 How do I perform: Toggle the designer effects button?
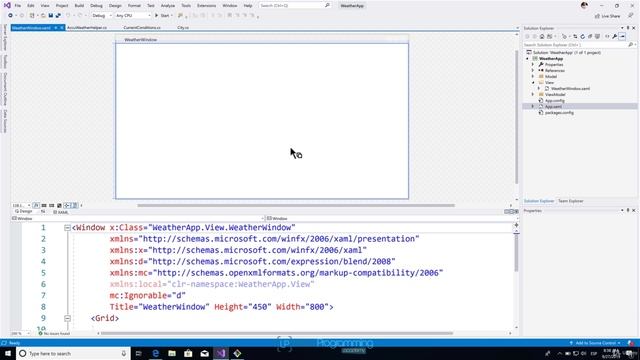pos(36,205)
